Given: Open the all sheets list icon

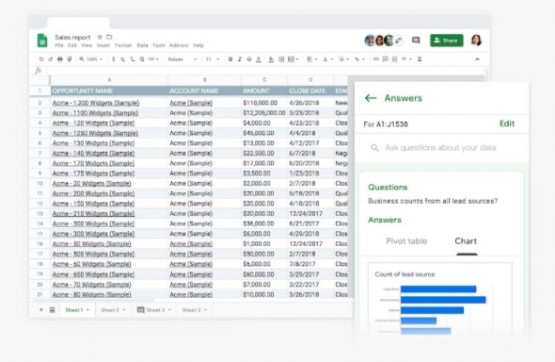Looking at the screenshot, I should click(52, 310).
